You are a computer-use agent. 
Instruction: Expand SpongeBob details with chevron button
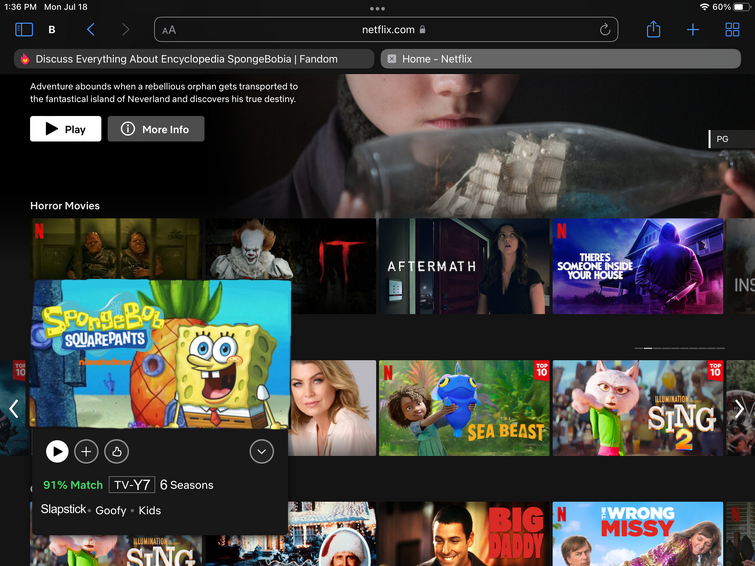[x=261, y=451]
